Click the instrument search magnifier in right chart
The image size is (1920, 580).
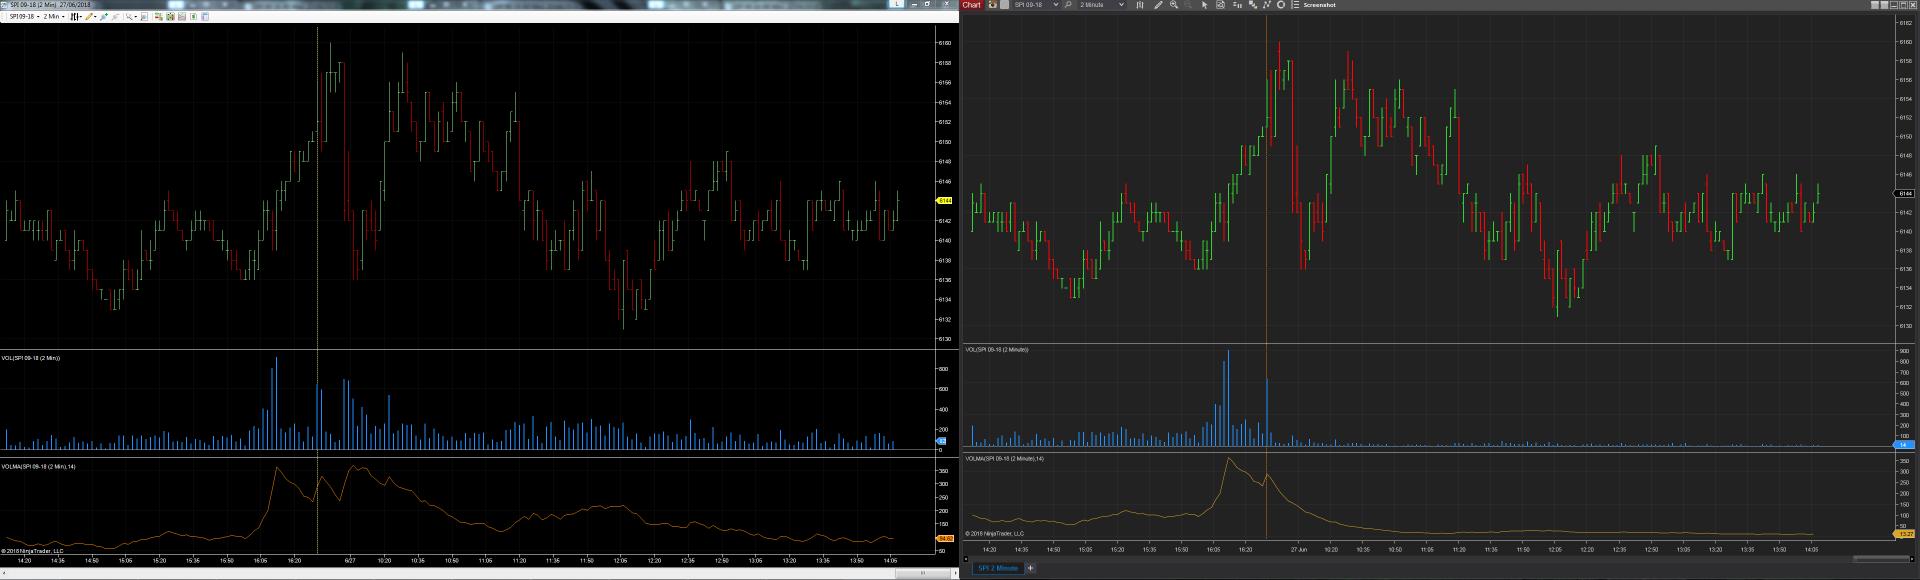click(1068, 5)
